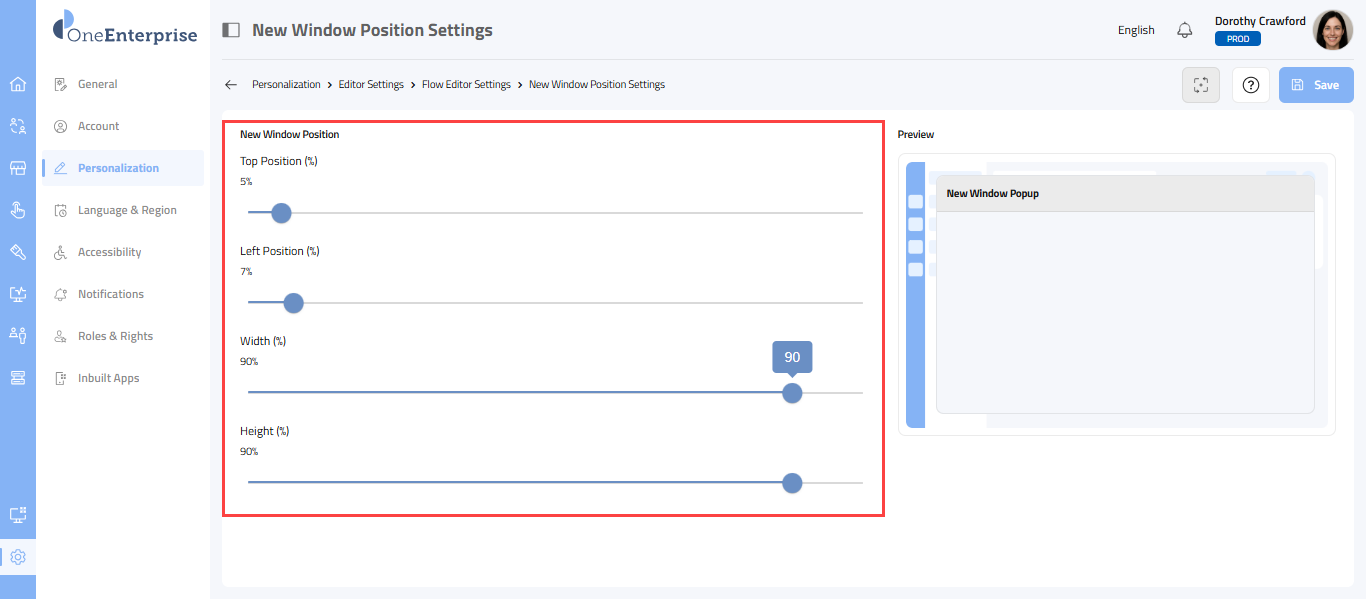This screenshot has height=599, width=1366.
Task: Click the settings gear icon
Action: click(17, 557)
